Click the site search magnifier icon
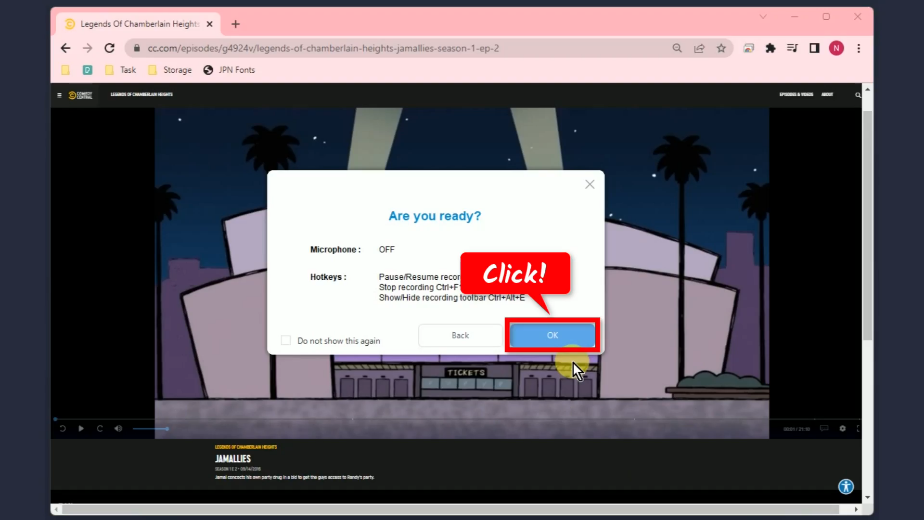The height and width of the screenshot is (520, 924). point(858,95)
